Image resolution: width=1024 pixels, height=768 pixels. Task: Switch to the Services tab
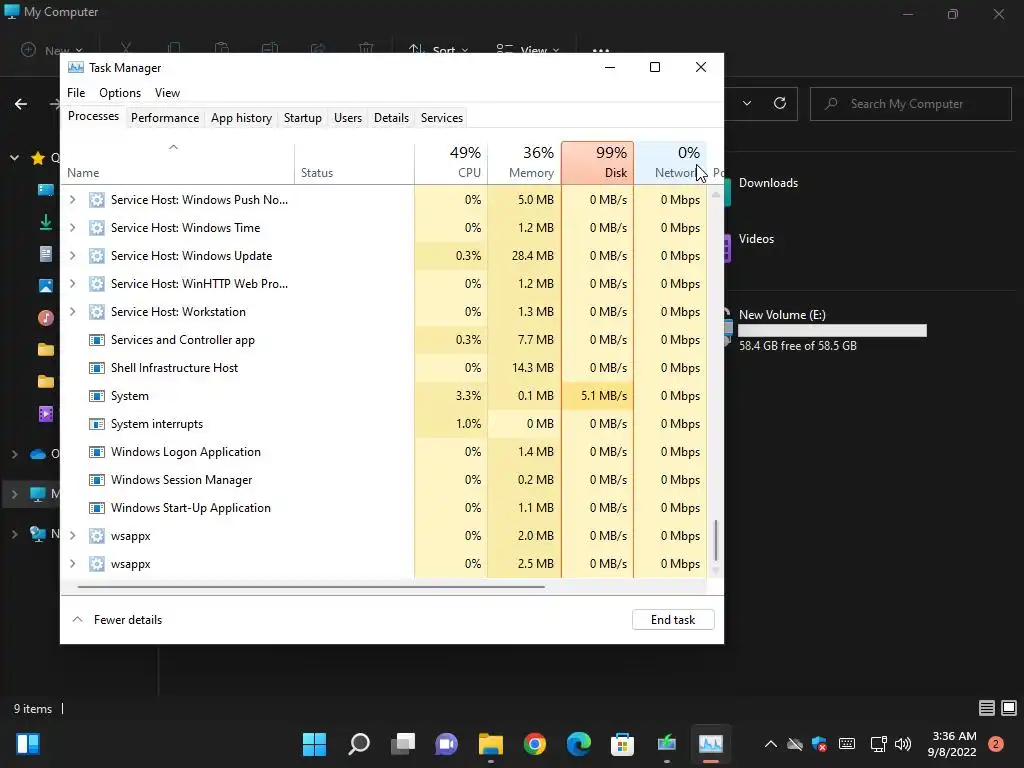pyautogui.click(x=441, y=118)
